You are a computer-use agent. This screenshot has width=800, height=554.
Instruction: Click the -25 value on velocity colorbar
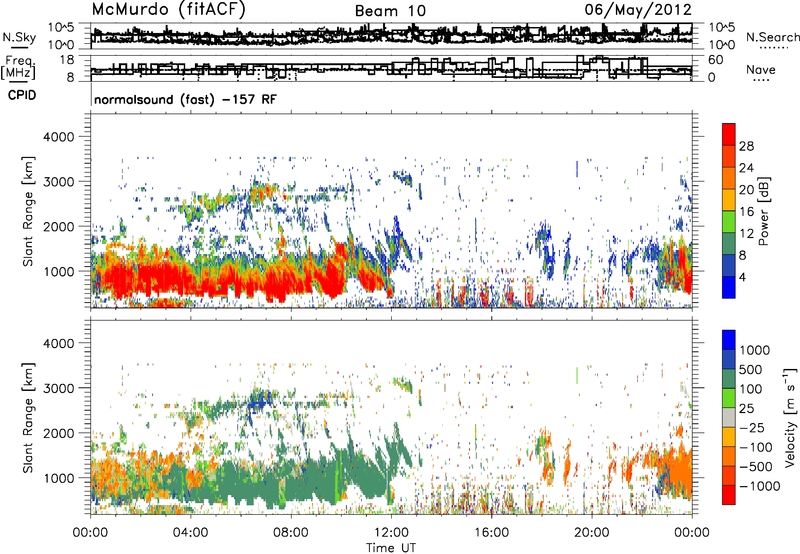point(752,428)
